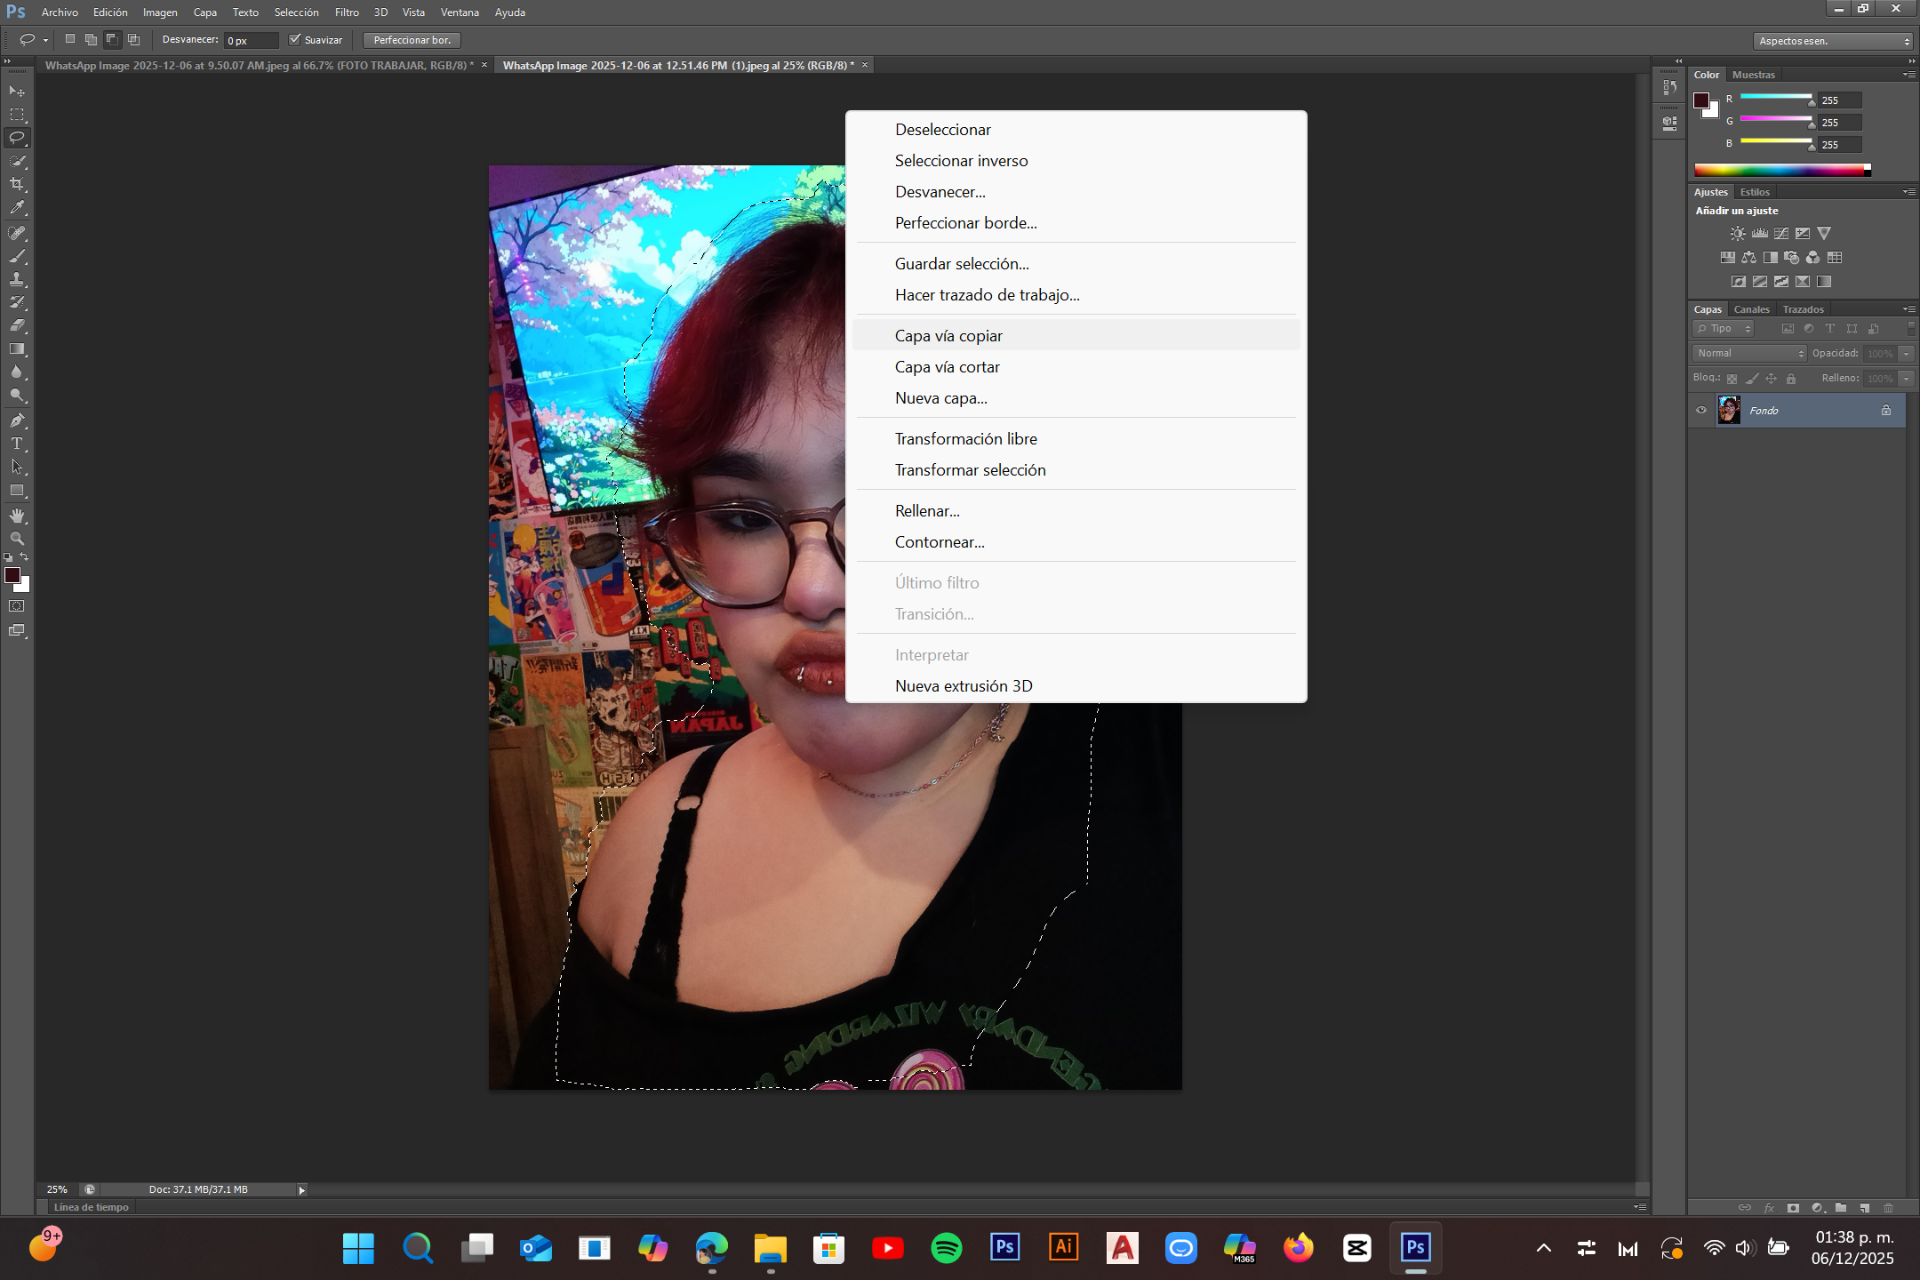
Task: Toggle Quick Mask mode icon
Action: [17, 606]
